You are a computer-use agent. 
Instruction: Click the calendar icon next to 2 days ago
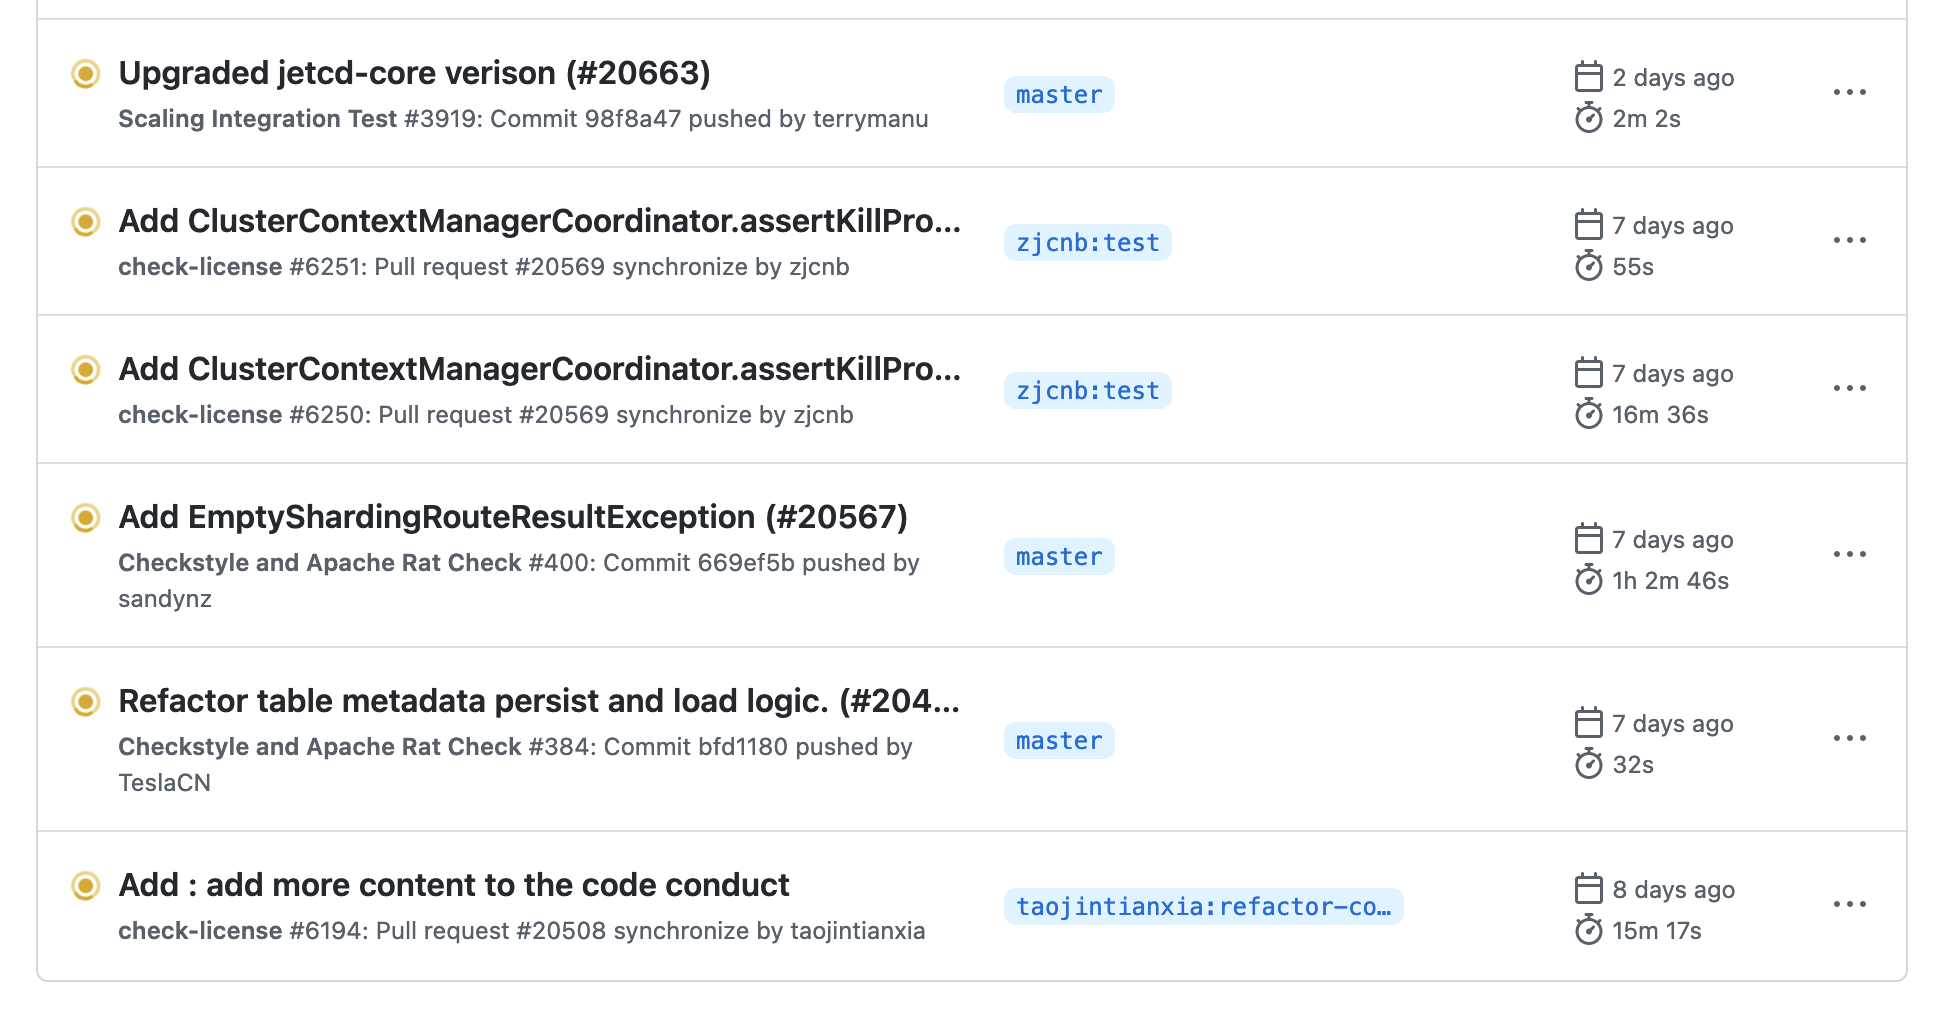1589,76
